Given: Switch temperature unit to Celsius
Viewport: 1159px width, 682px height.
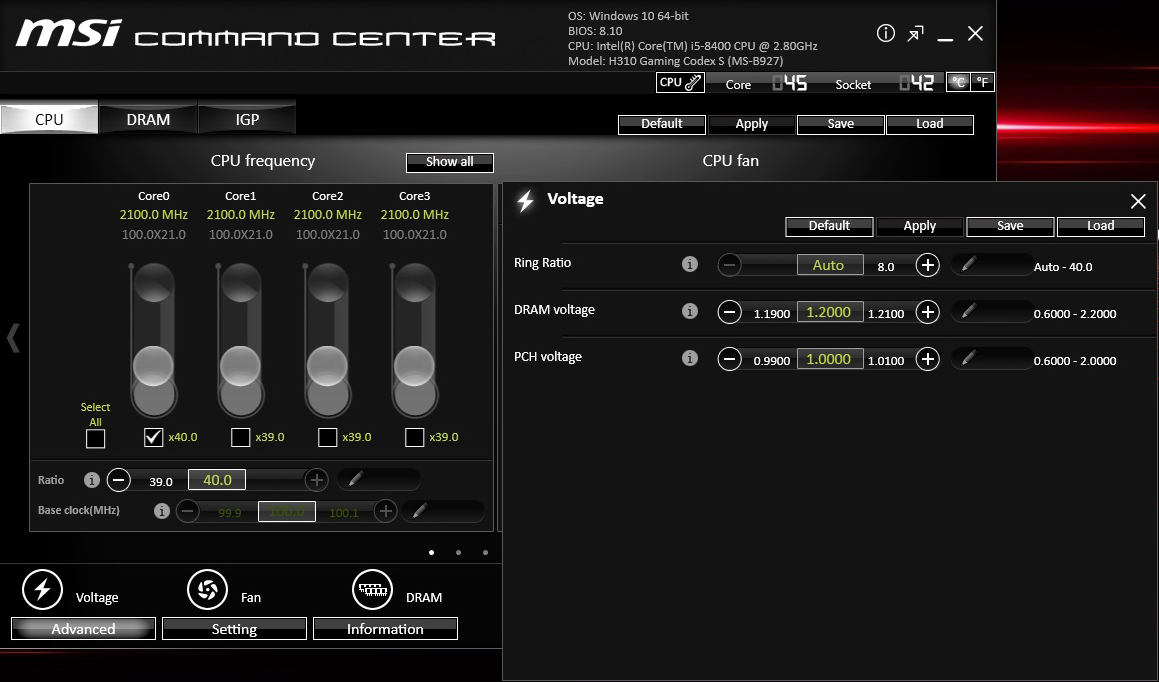Looking at the screenshot, I should 958,82.
